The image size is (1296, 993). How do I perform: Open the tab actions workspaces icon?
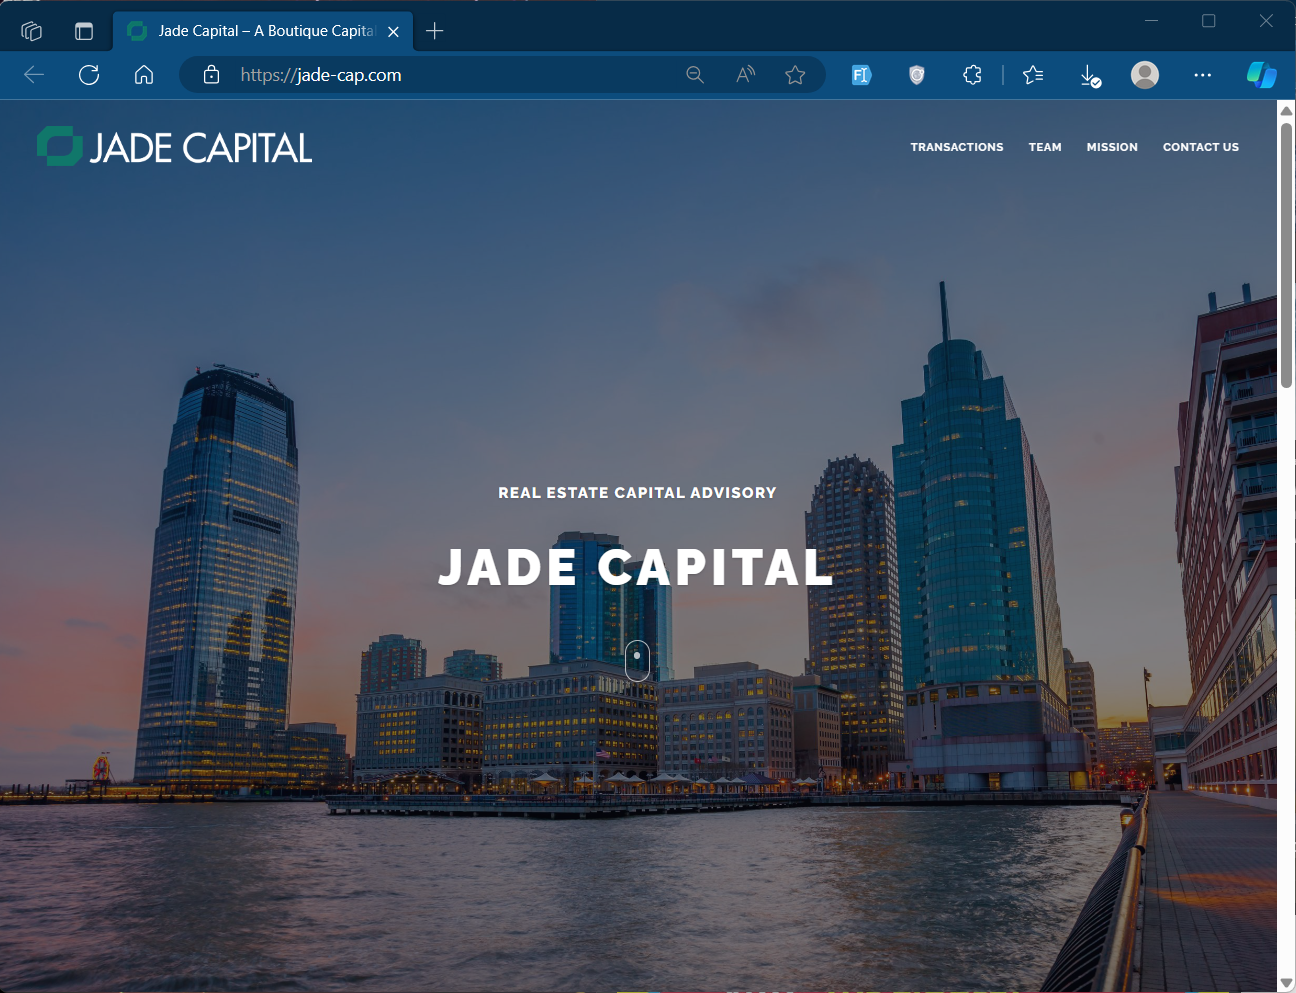click(x=31, y=31)
